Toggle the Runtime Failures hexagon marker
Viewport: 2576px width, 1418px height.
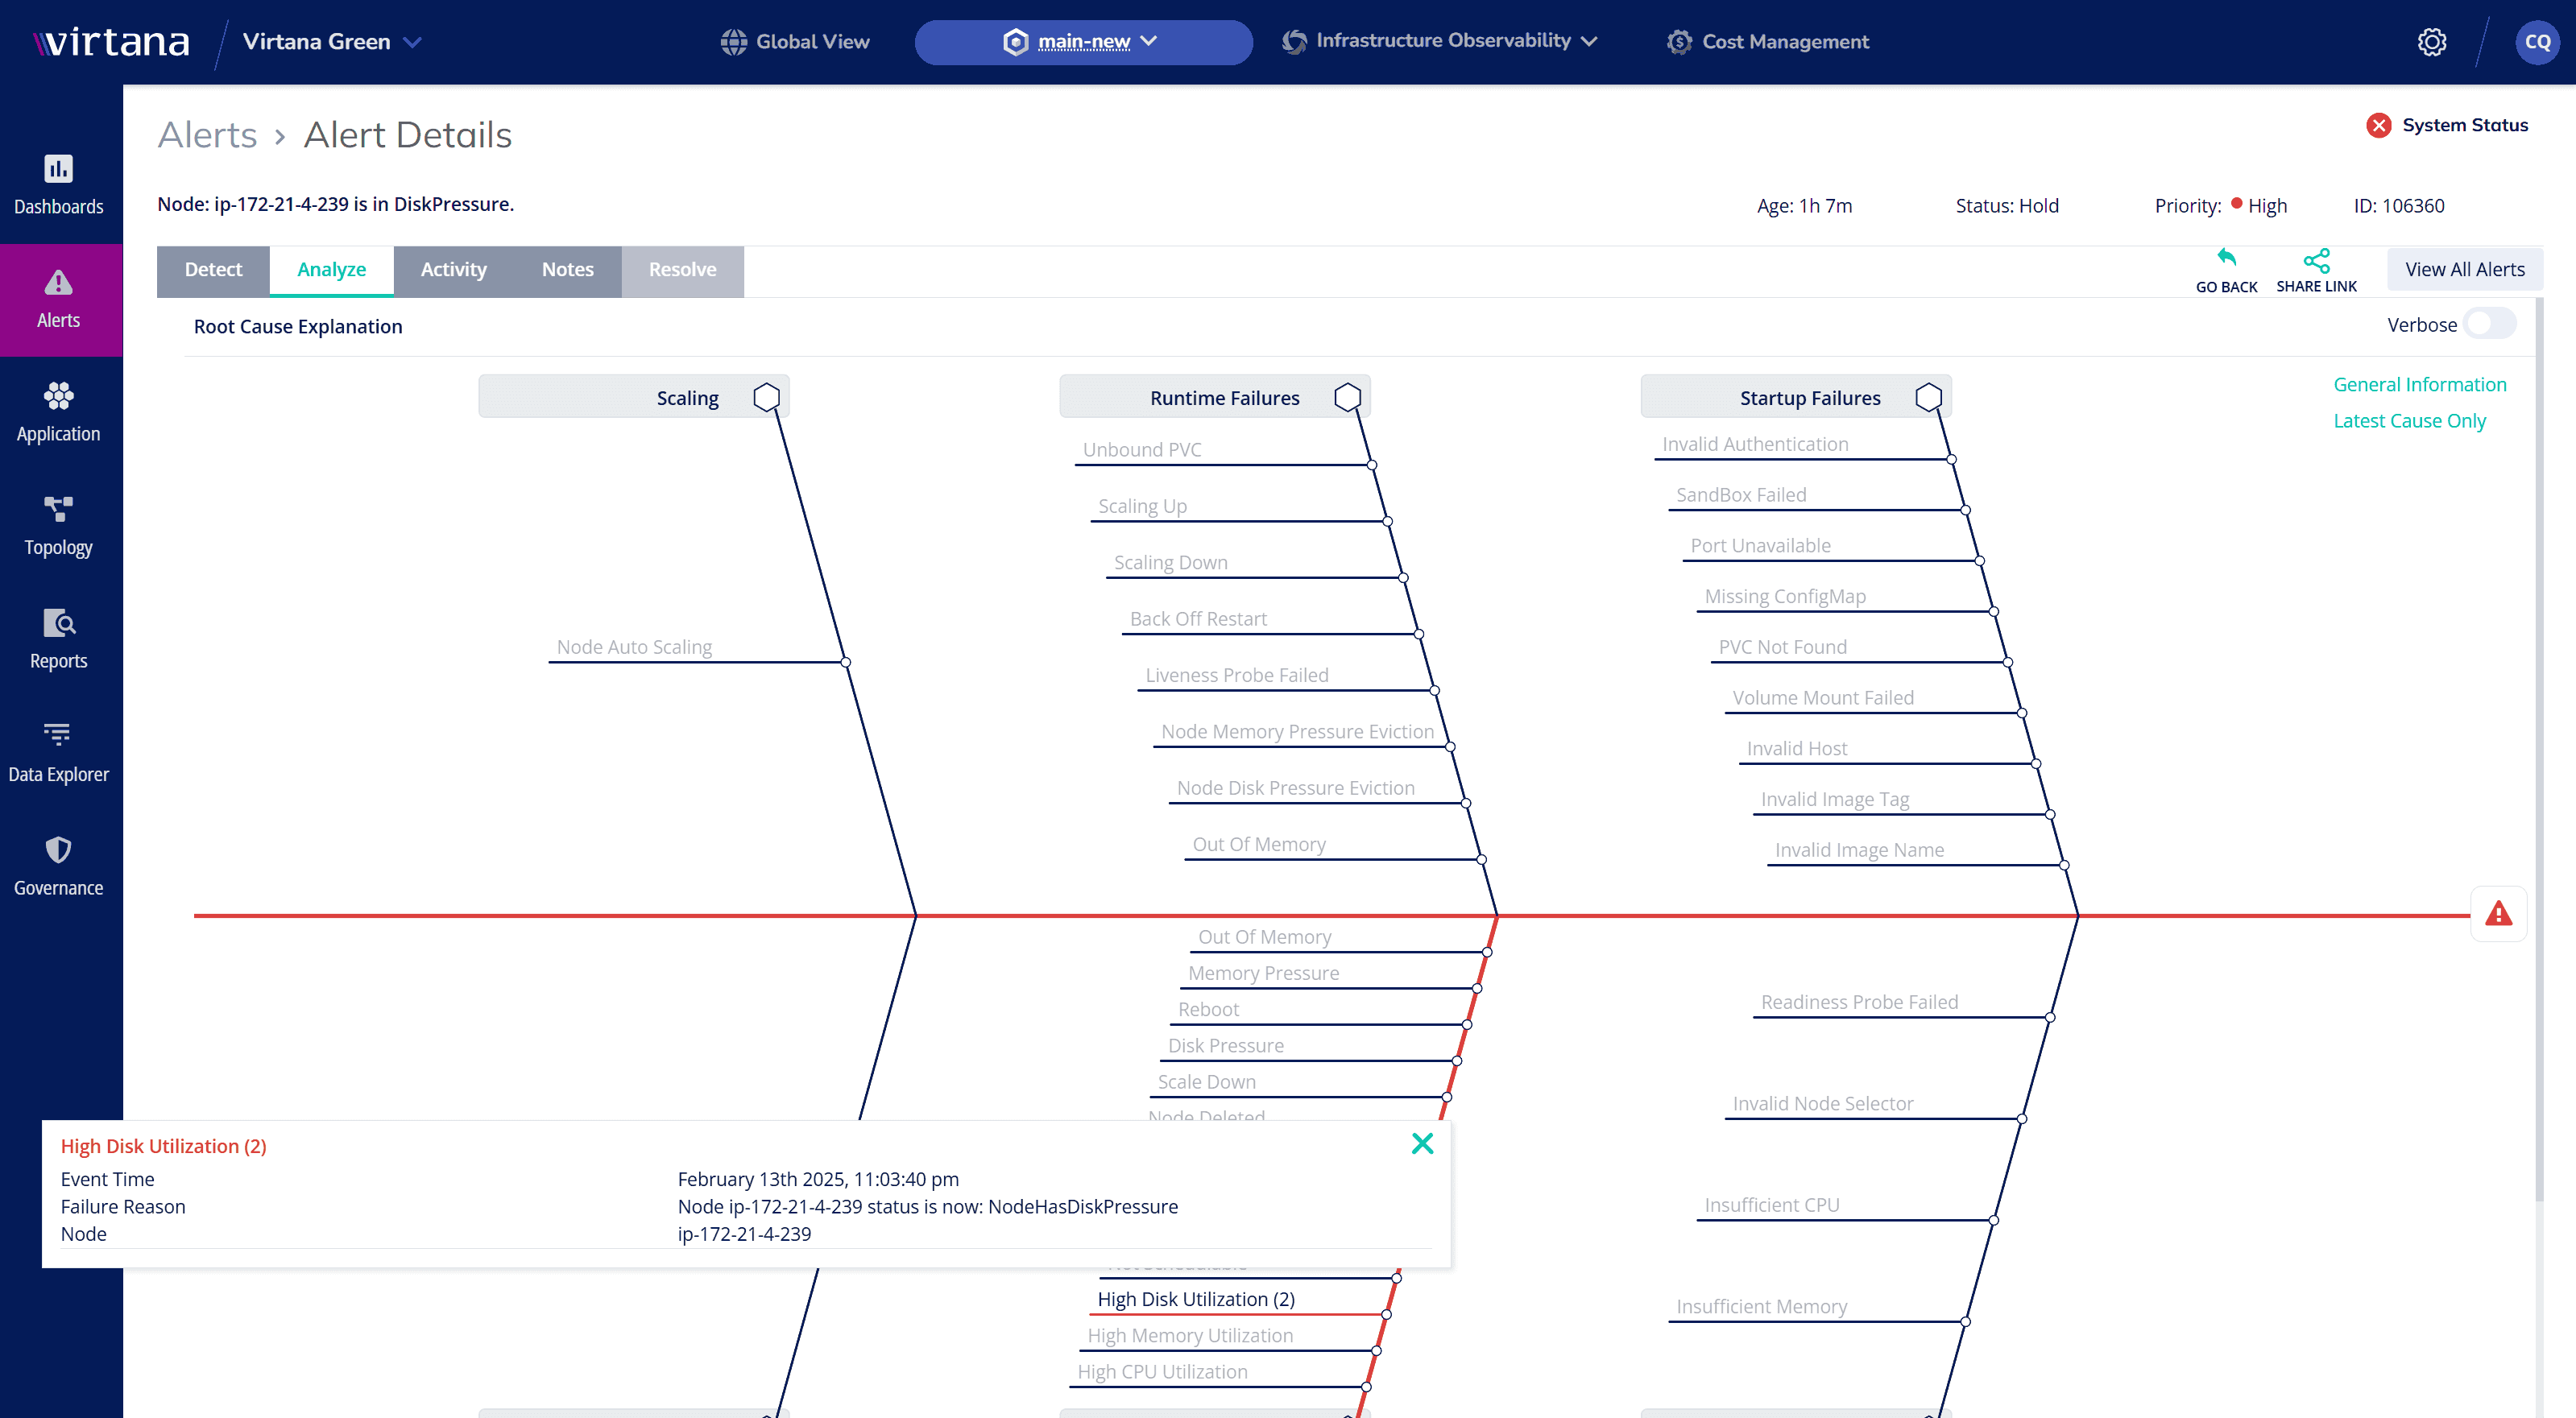(x=1347, y=397)
